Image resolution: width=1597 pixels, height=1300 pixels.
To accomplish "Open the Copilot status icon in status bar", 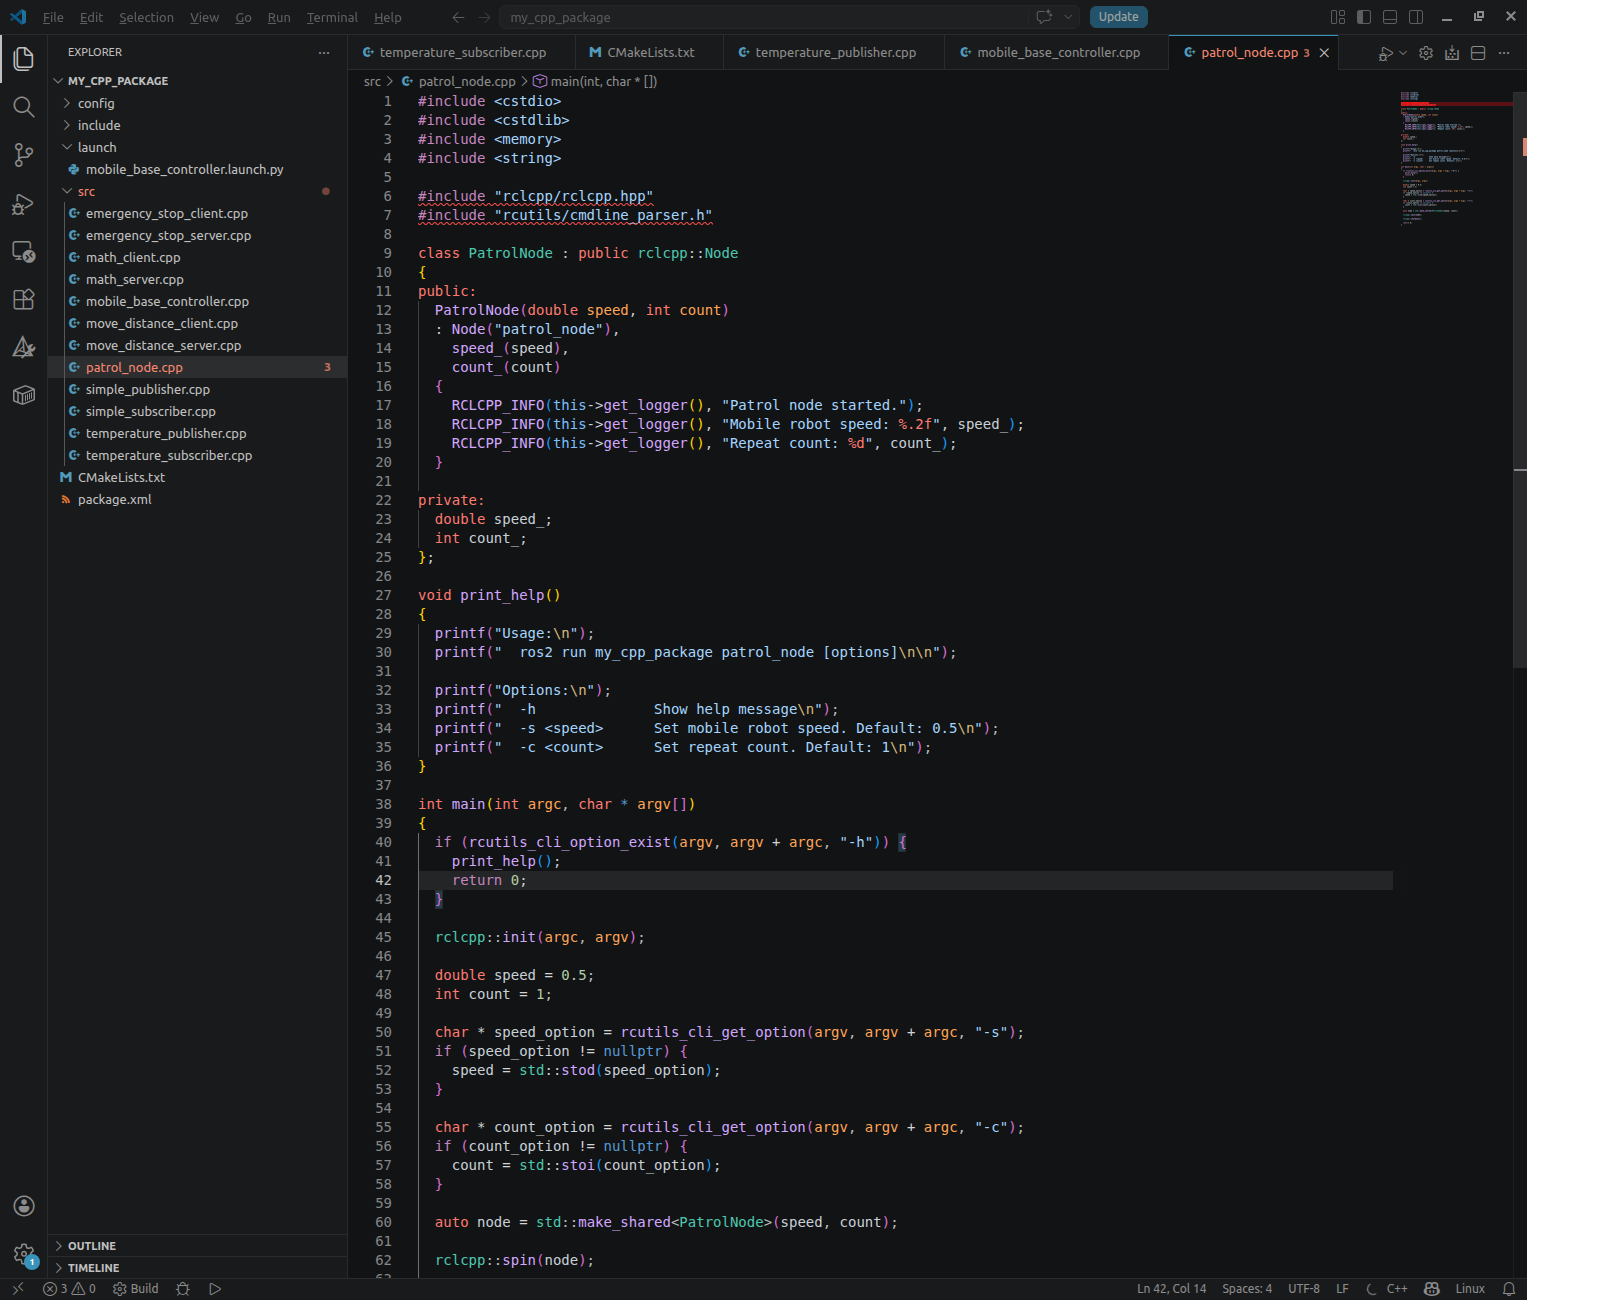I will [x=1431, y=1289].
